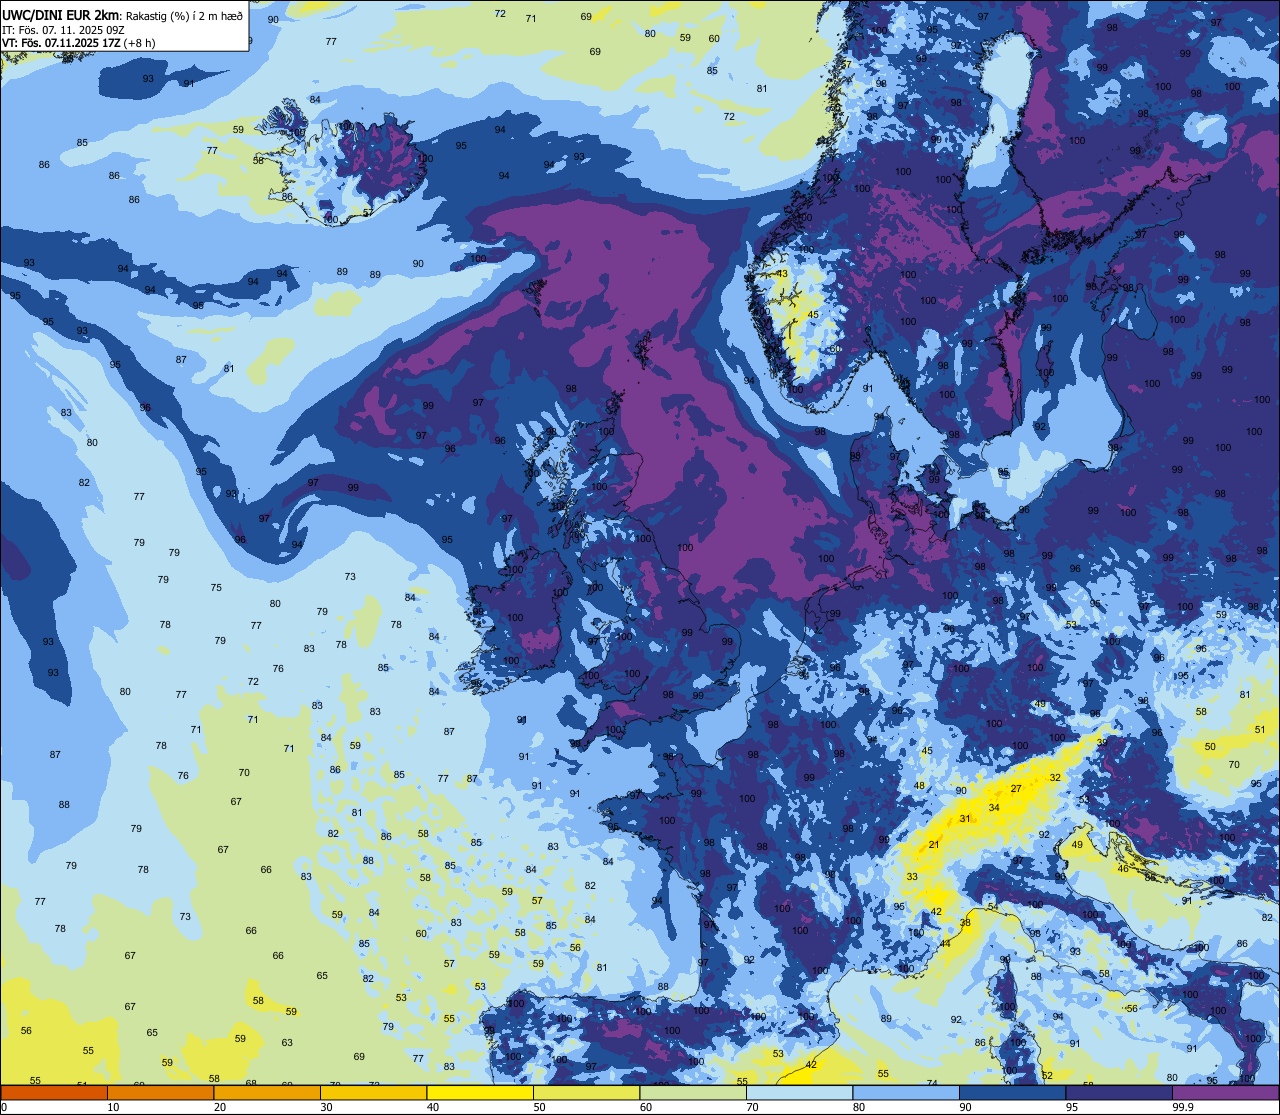Viewport: 1280px width, 1115px height.
Task: Pick the light blue 70–80 legend segment
Action: pos(799,1093)
